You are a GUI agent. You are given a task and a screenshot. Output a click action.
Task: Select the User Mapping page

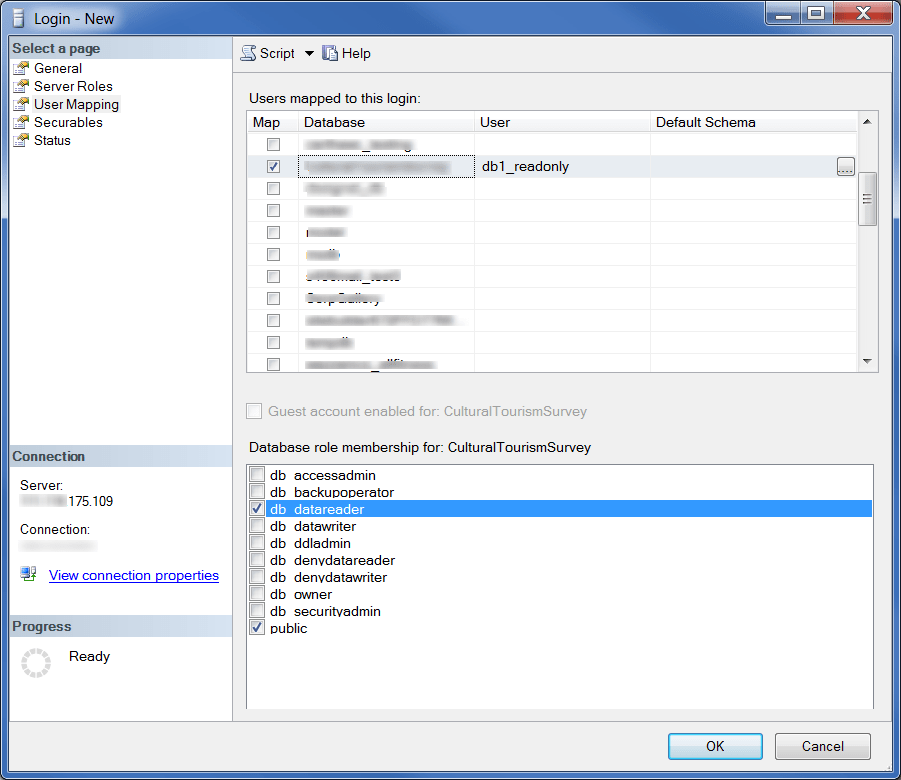tap(76, 104)
